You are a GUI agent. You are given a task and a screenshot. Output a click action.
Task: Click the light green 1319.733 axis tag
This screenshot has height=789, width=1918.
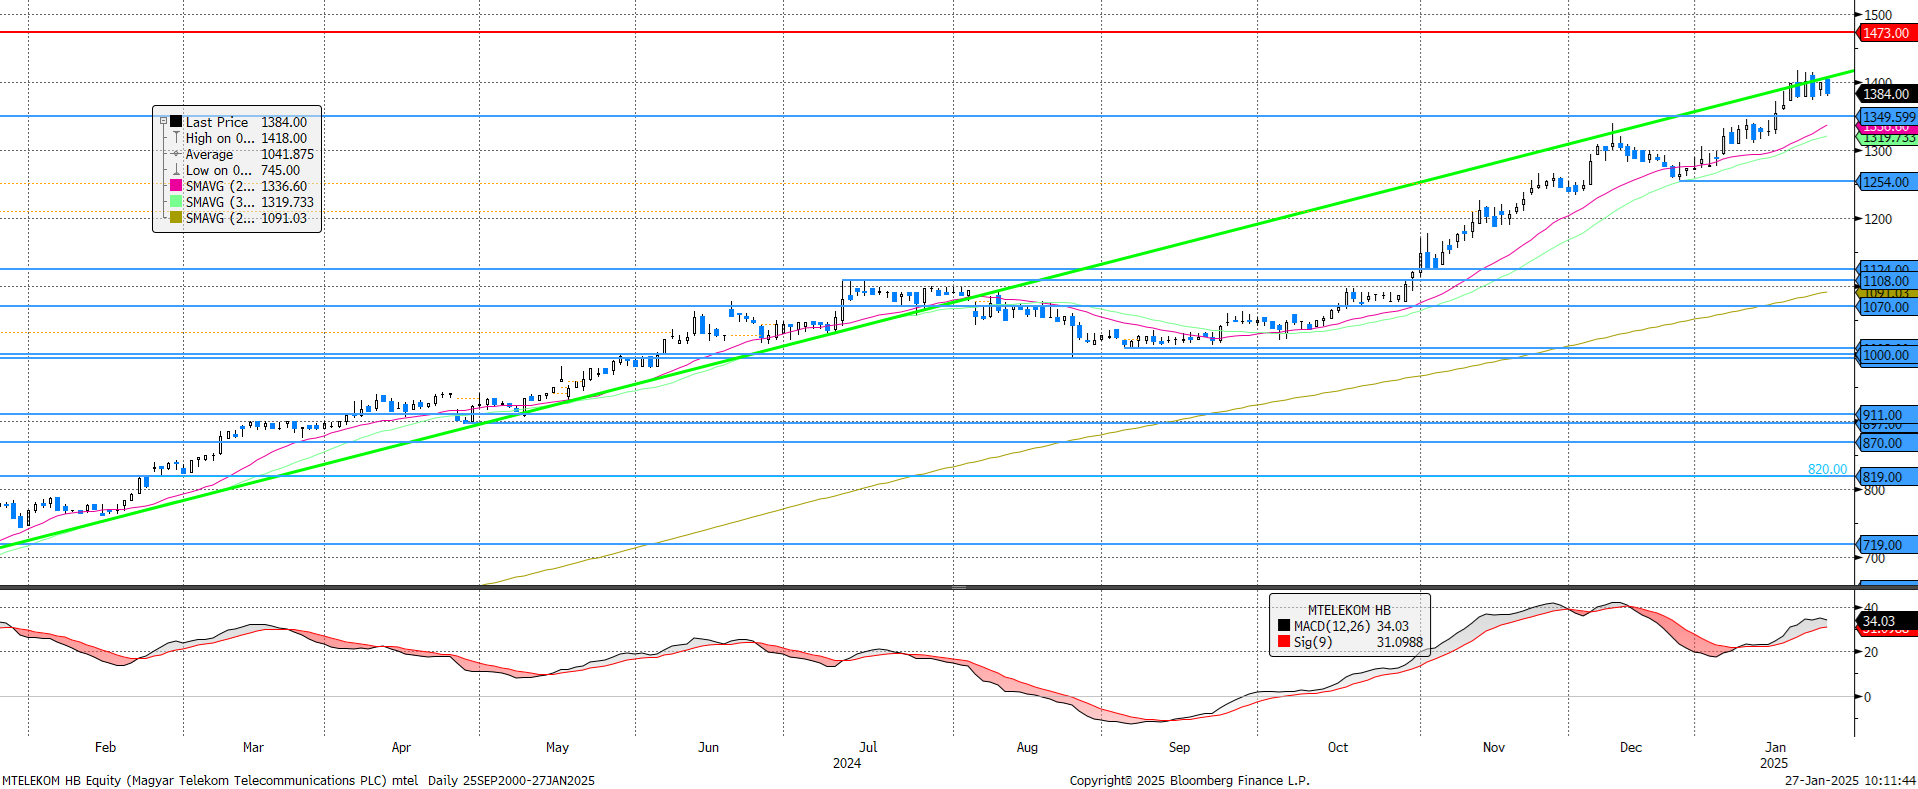(1888, 139)
